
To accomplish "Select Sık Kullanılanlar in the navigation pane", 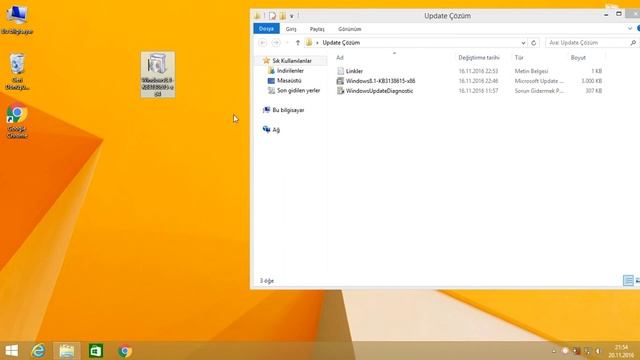I will [292, 60].
